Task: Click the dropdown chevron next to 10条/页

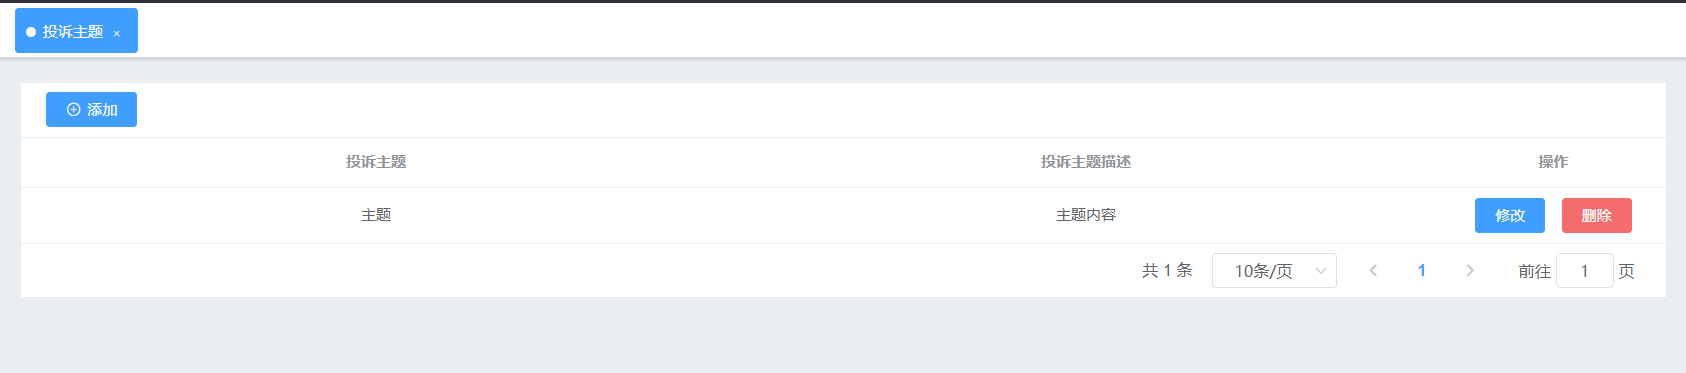Action: (x=1321, y=271)
